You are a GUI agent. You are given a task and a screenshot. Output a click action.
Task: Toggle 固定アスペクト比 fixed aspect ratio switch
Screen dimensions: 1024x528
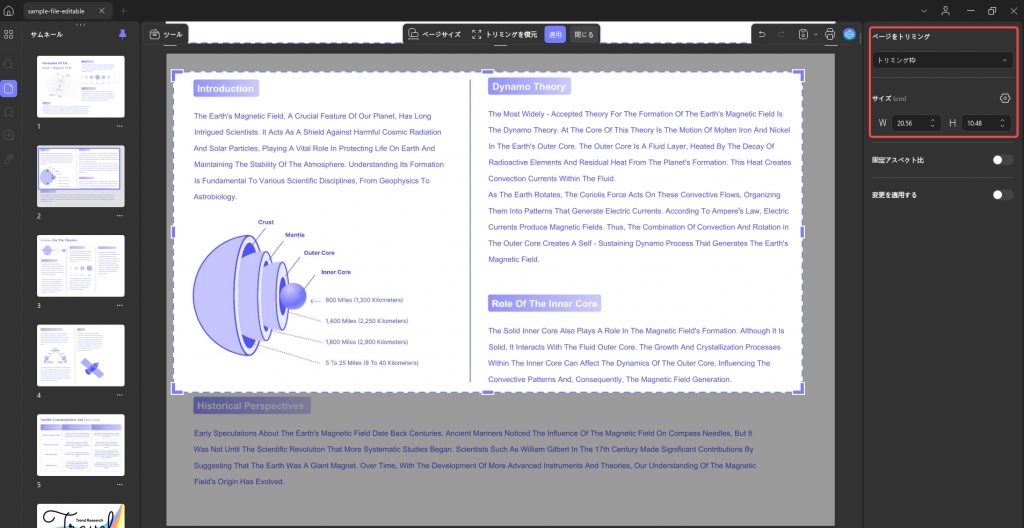pos(1002,160)
